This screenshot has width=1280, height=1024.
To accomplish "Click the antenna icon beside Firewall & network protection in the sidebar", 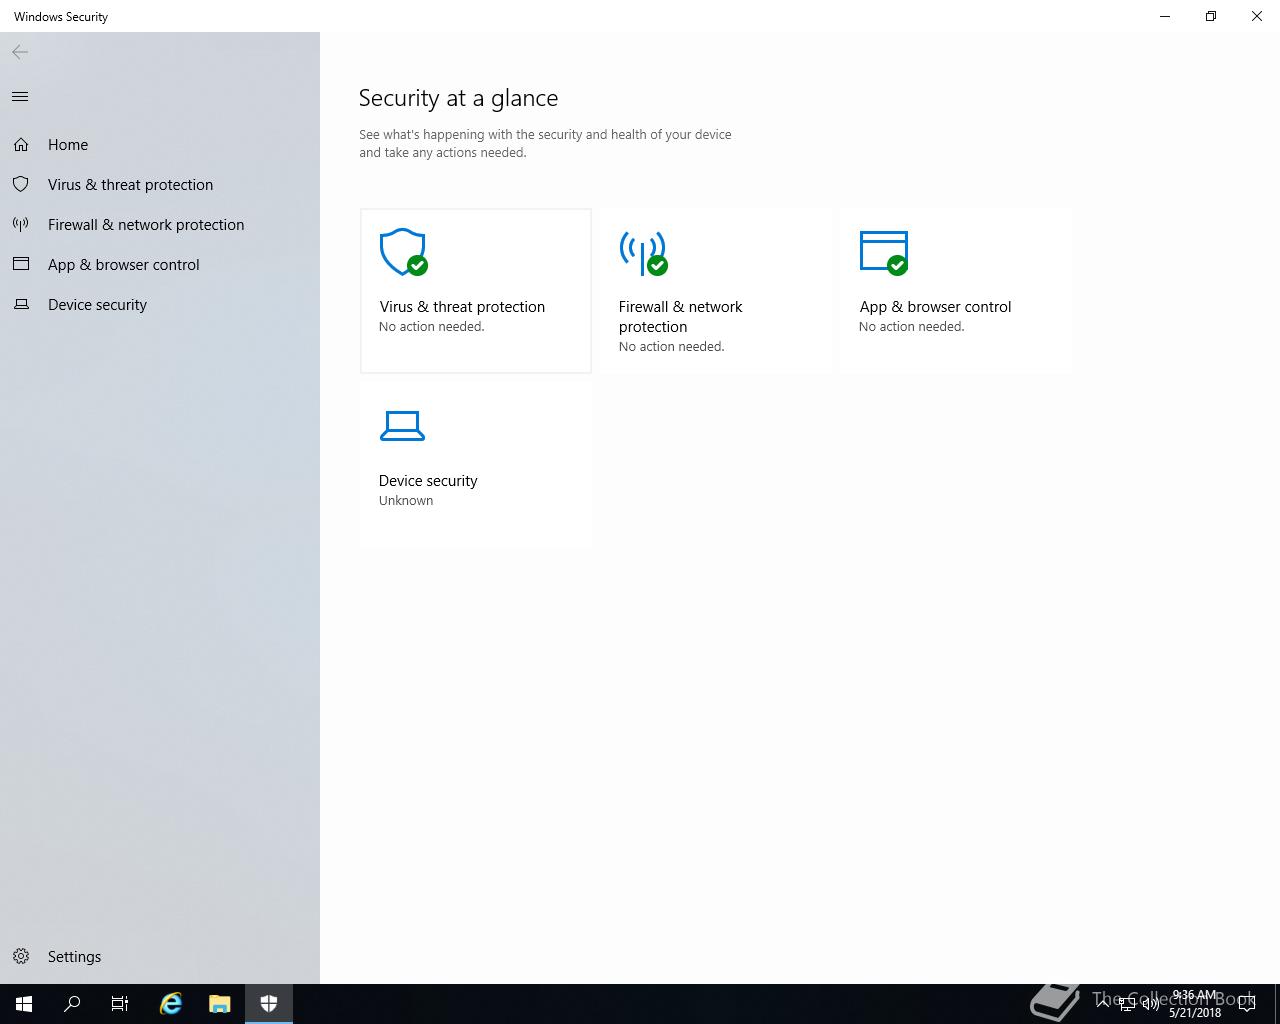I will coord(20,225).
